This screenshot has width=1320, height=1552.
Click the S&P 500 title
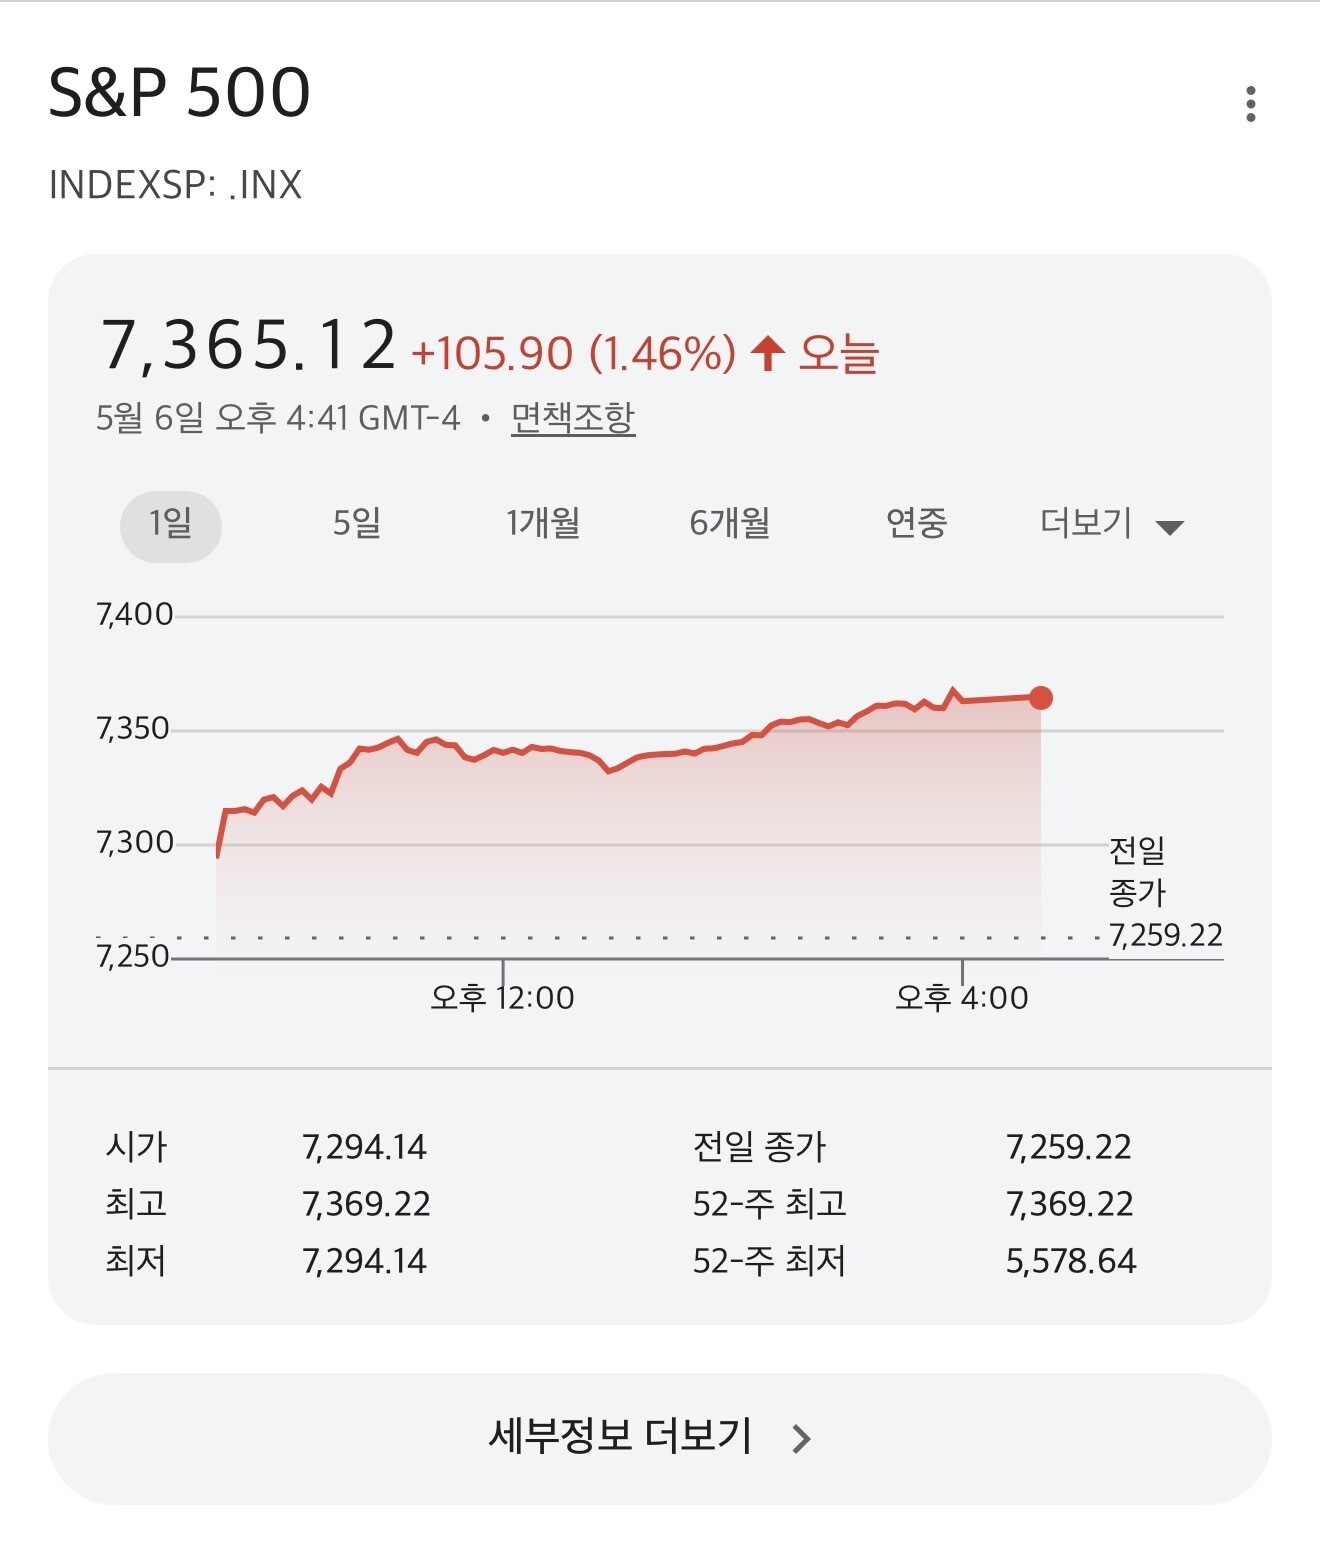tap(180, 93)
